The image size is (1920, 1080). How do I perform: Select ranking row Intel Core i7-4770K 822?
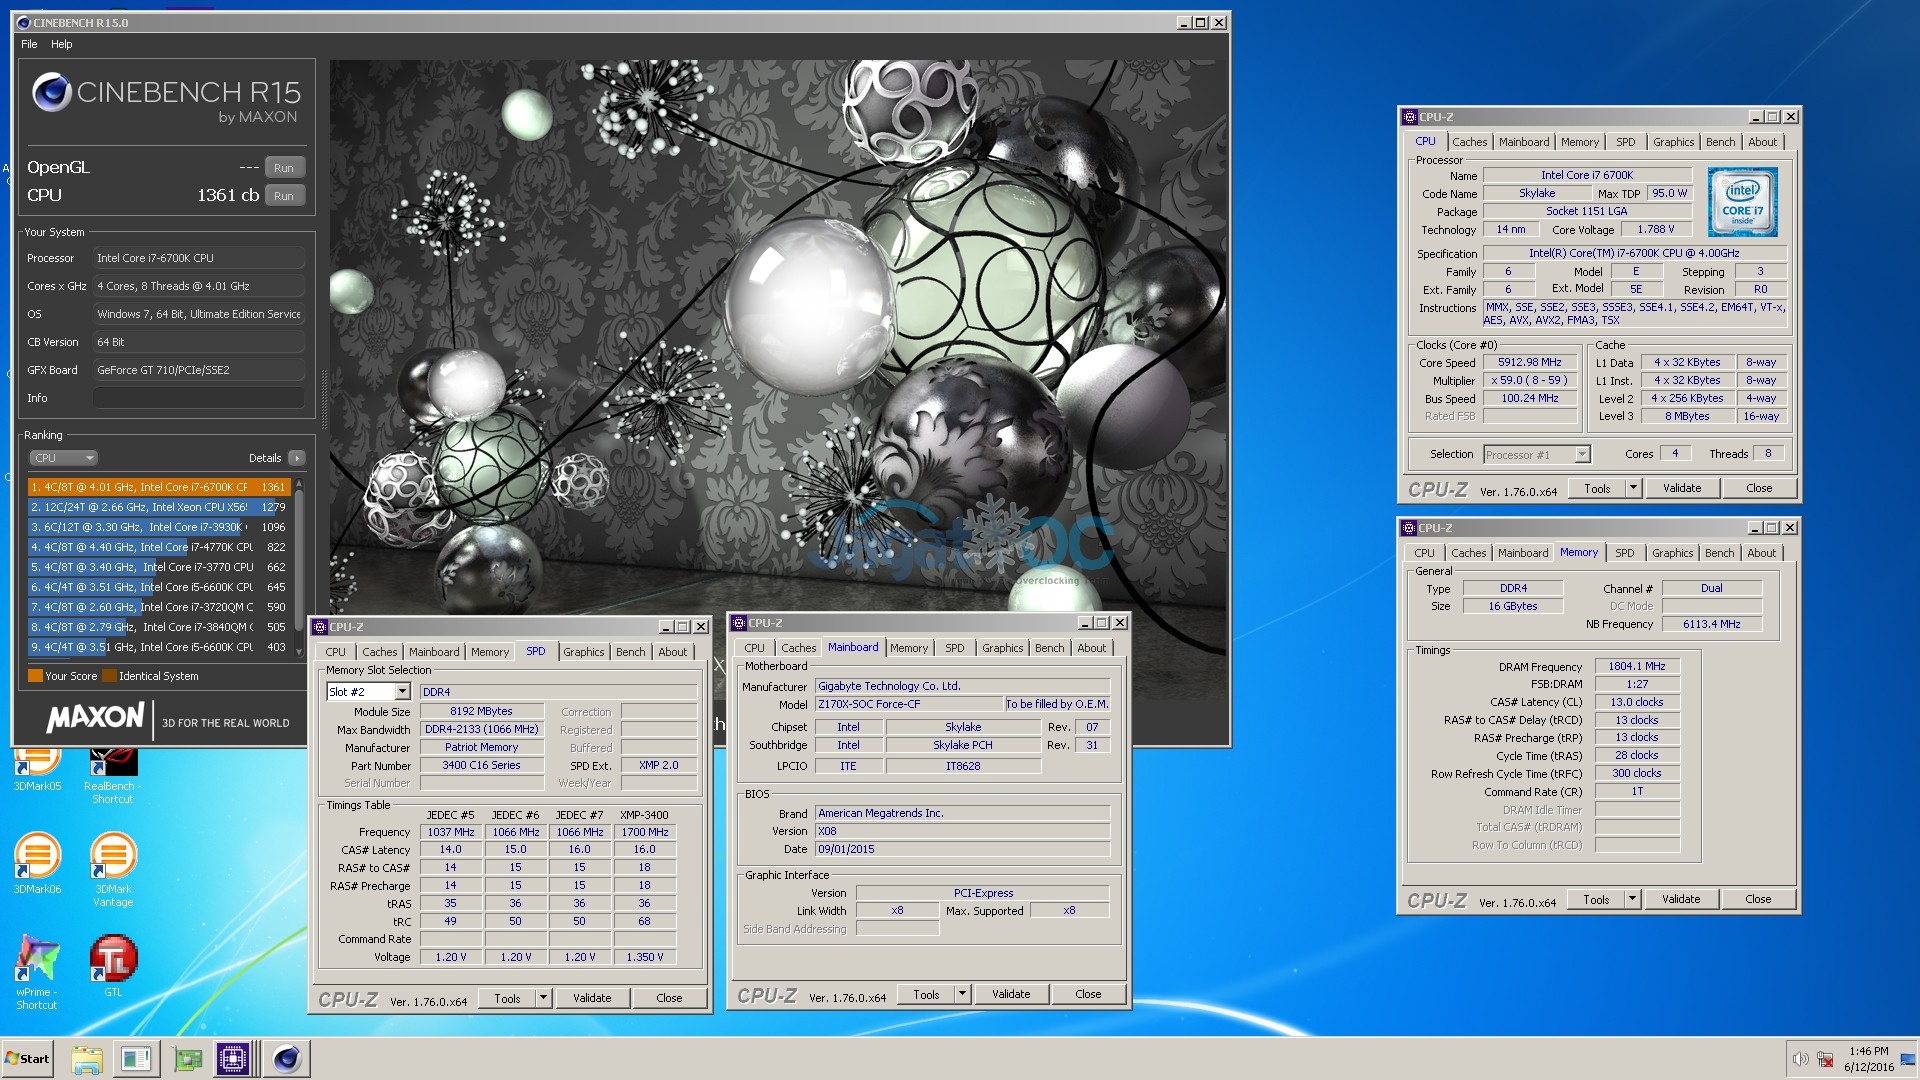(159, 547)
